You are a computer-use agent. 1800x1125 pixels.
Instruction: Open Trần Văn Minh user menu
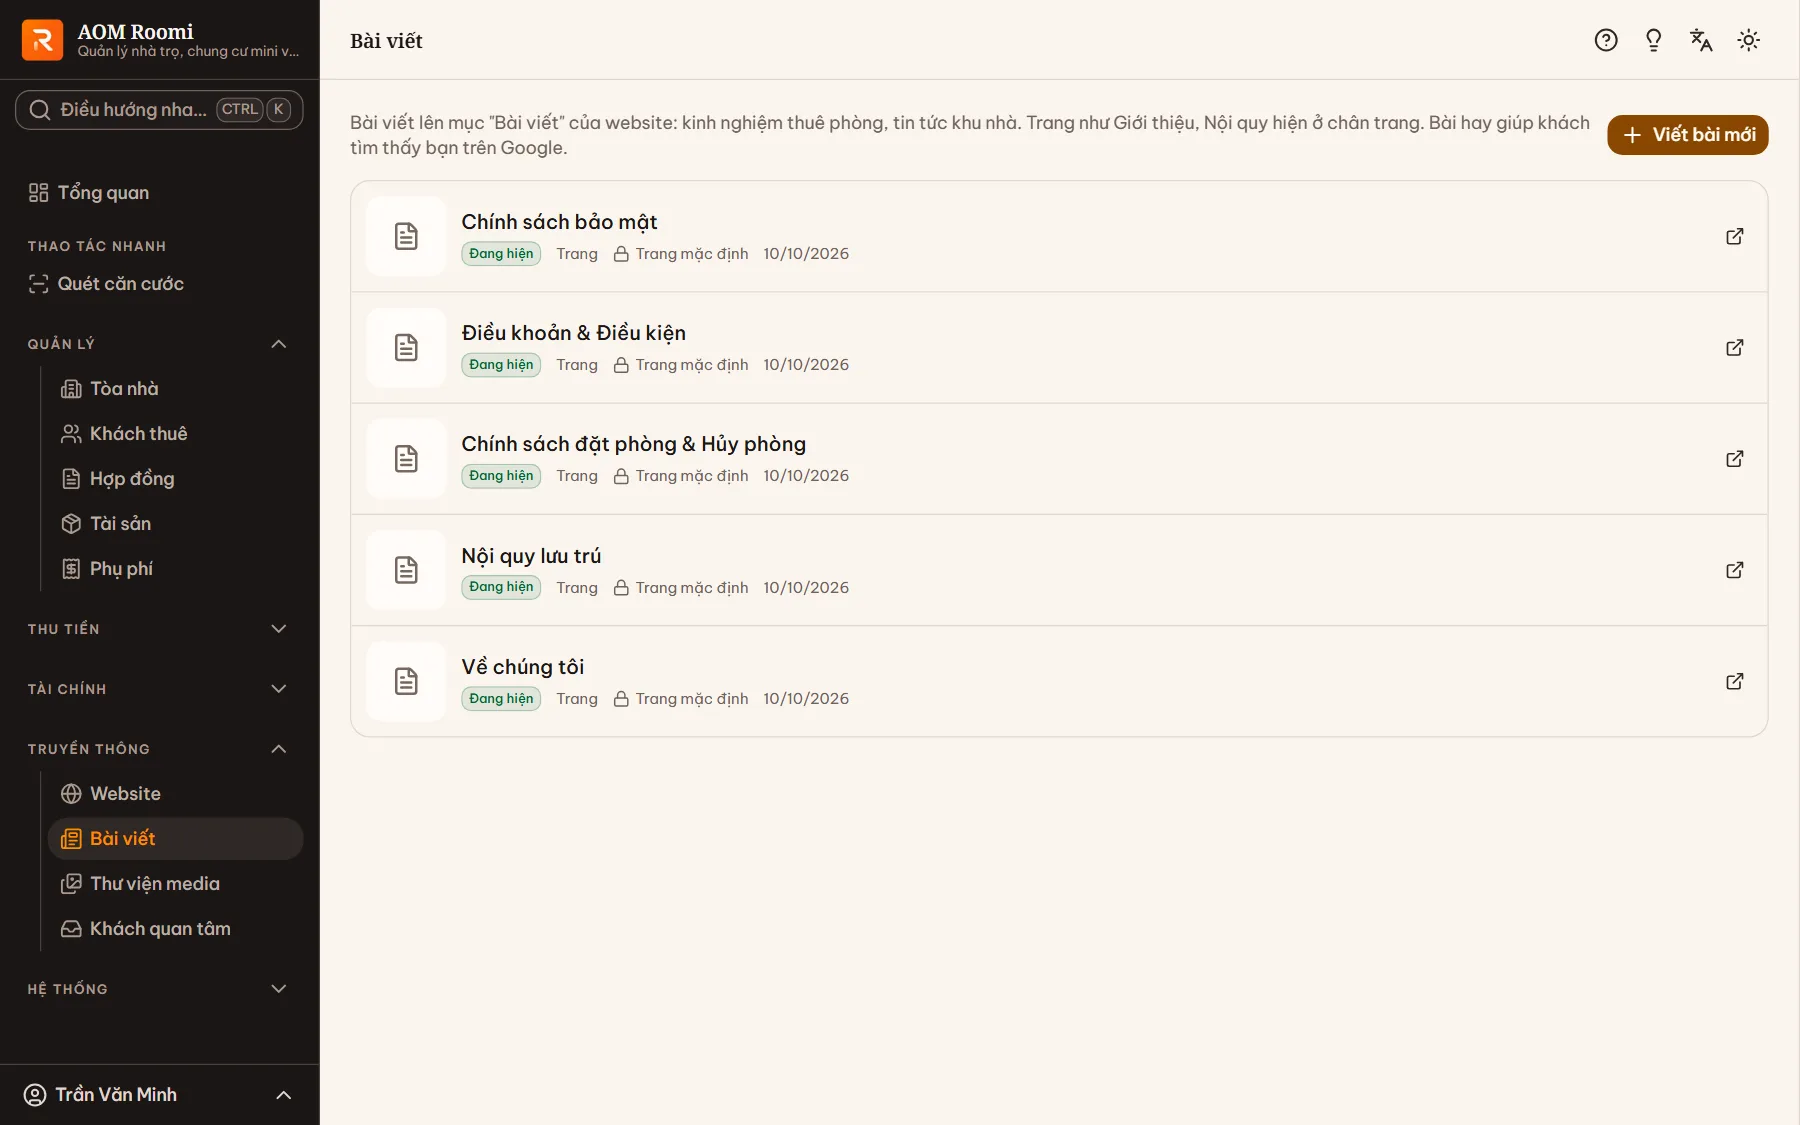159,1095
